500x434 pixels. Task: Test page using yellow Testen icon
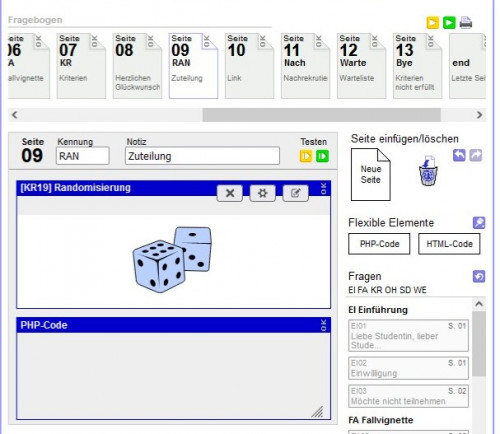(306, 156)
